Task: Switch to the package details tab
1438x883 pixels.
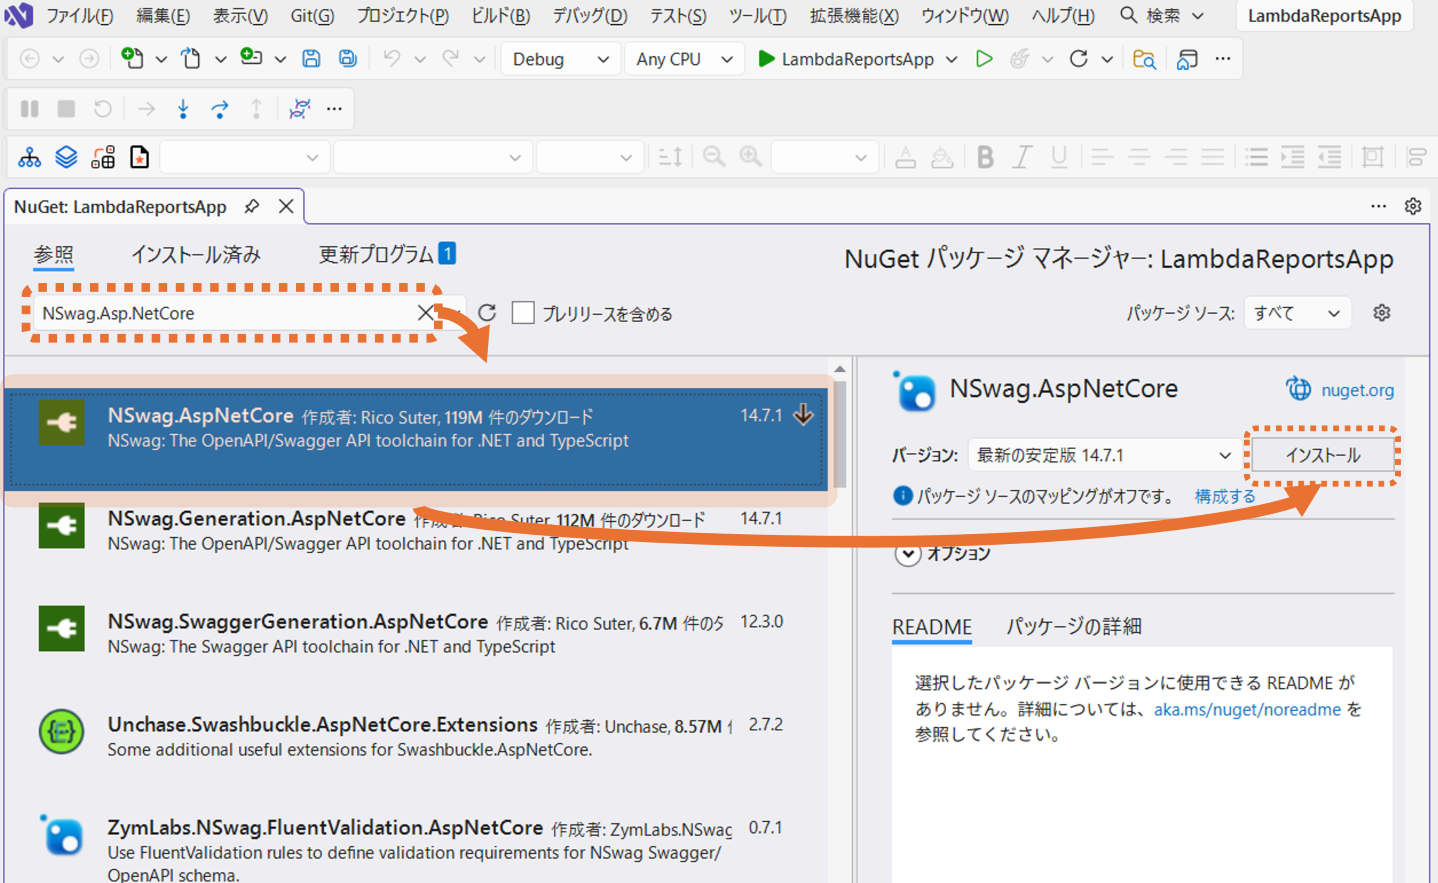Action: coord(1073,626)
